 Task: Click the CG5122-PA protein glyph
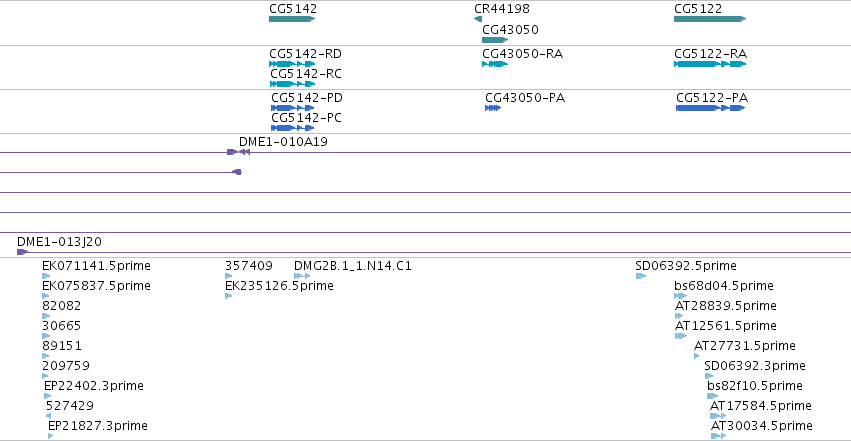coord(710,108)
